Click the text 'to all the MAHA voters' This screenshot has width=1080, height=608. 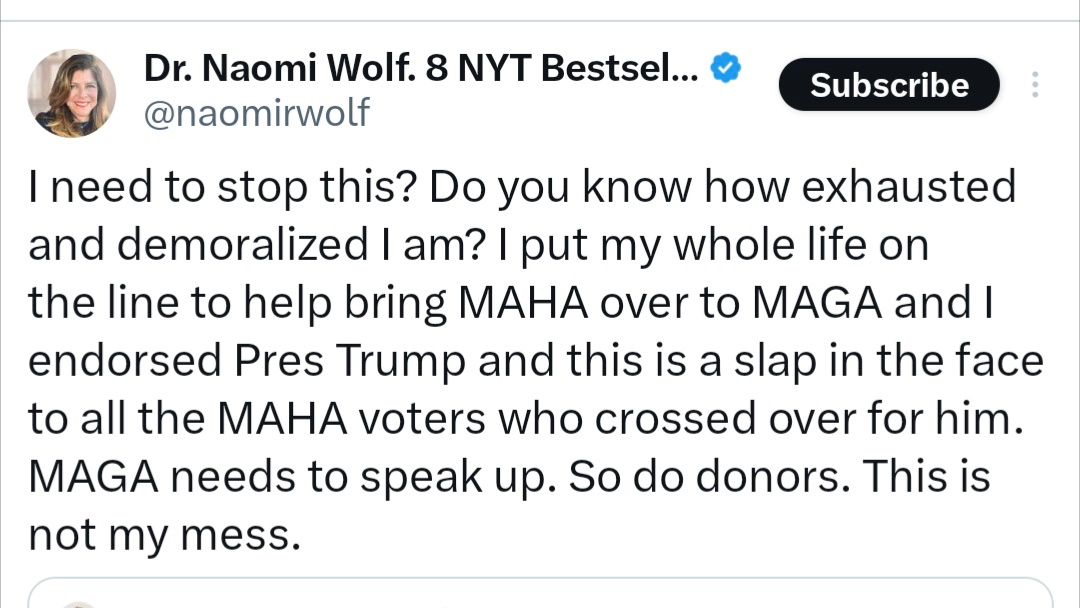click(x=232, y=419)
